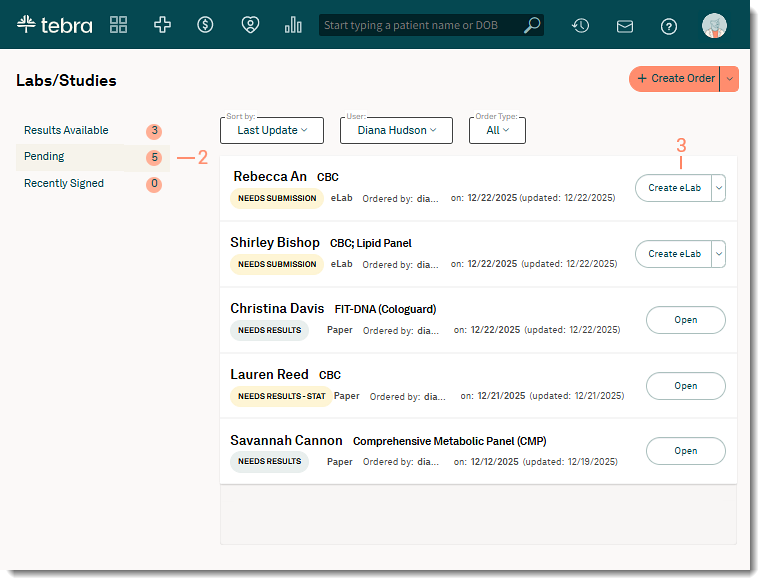This screenshot has width=765, height=585.
Task: Click patient name Rebecca An
Action: (270, 176)
